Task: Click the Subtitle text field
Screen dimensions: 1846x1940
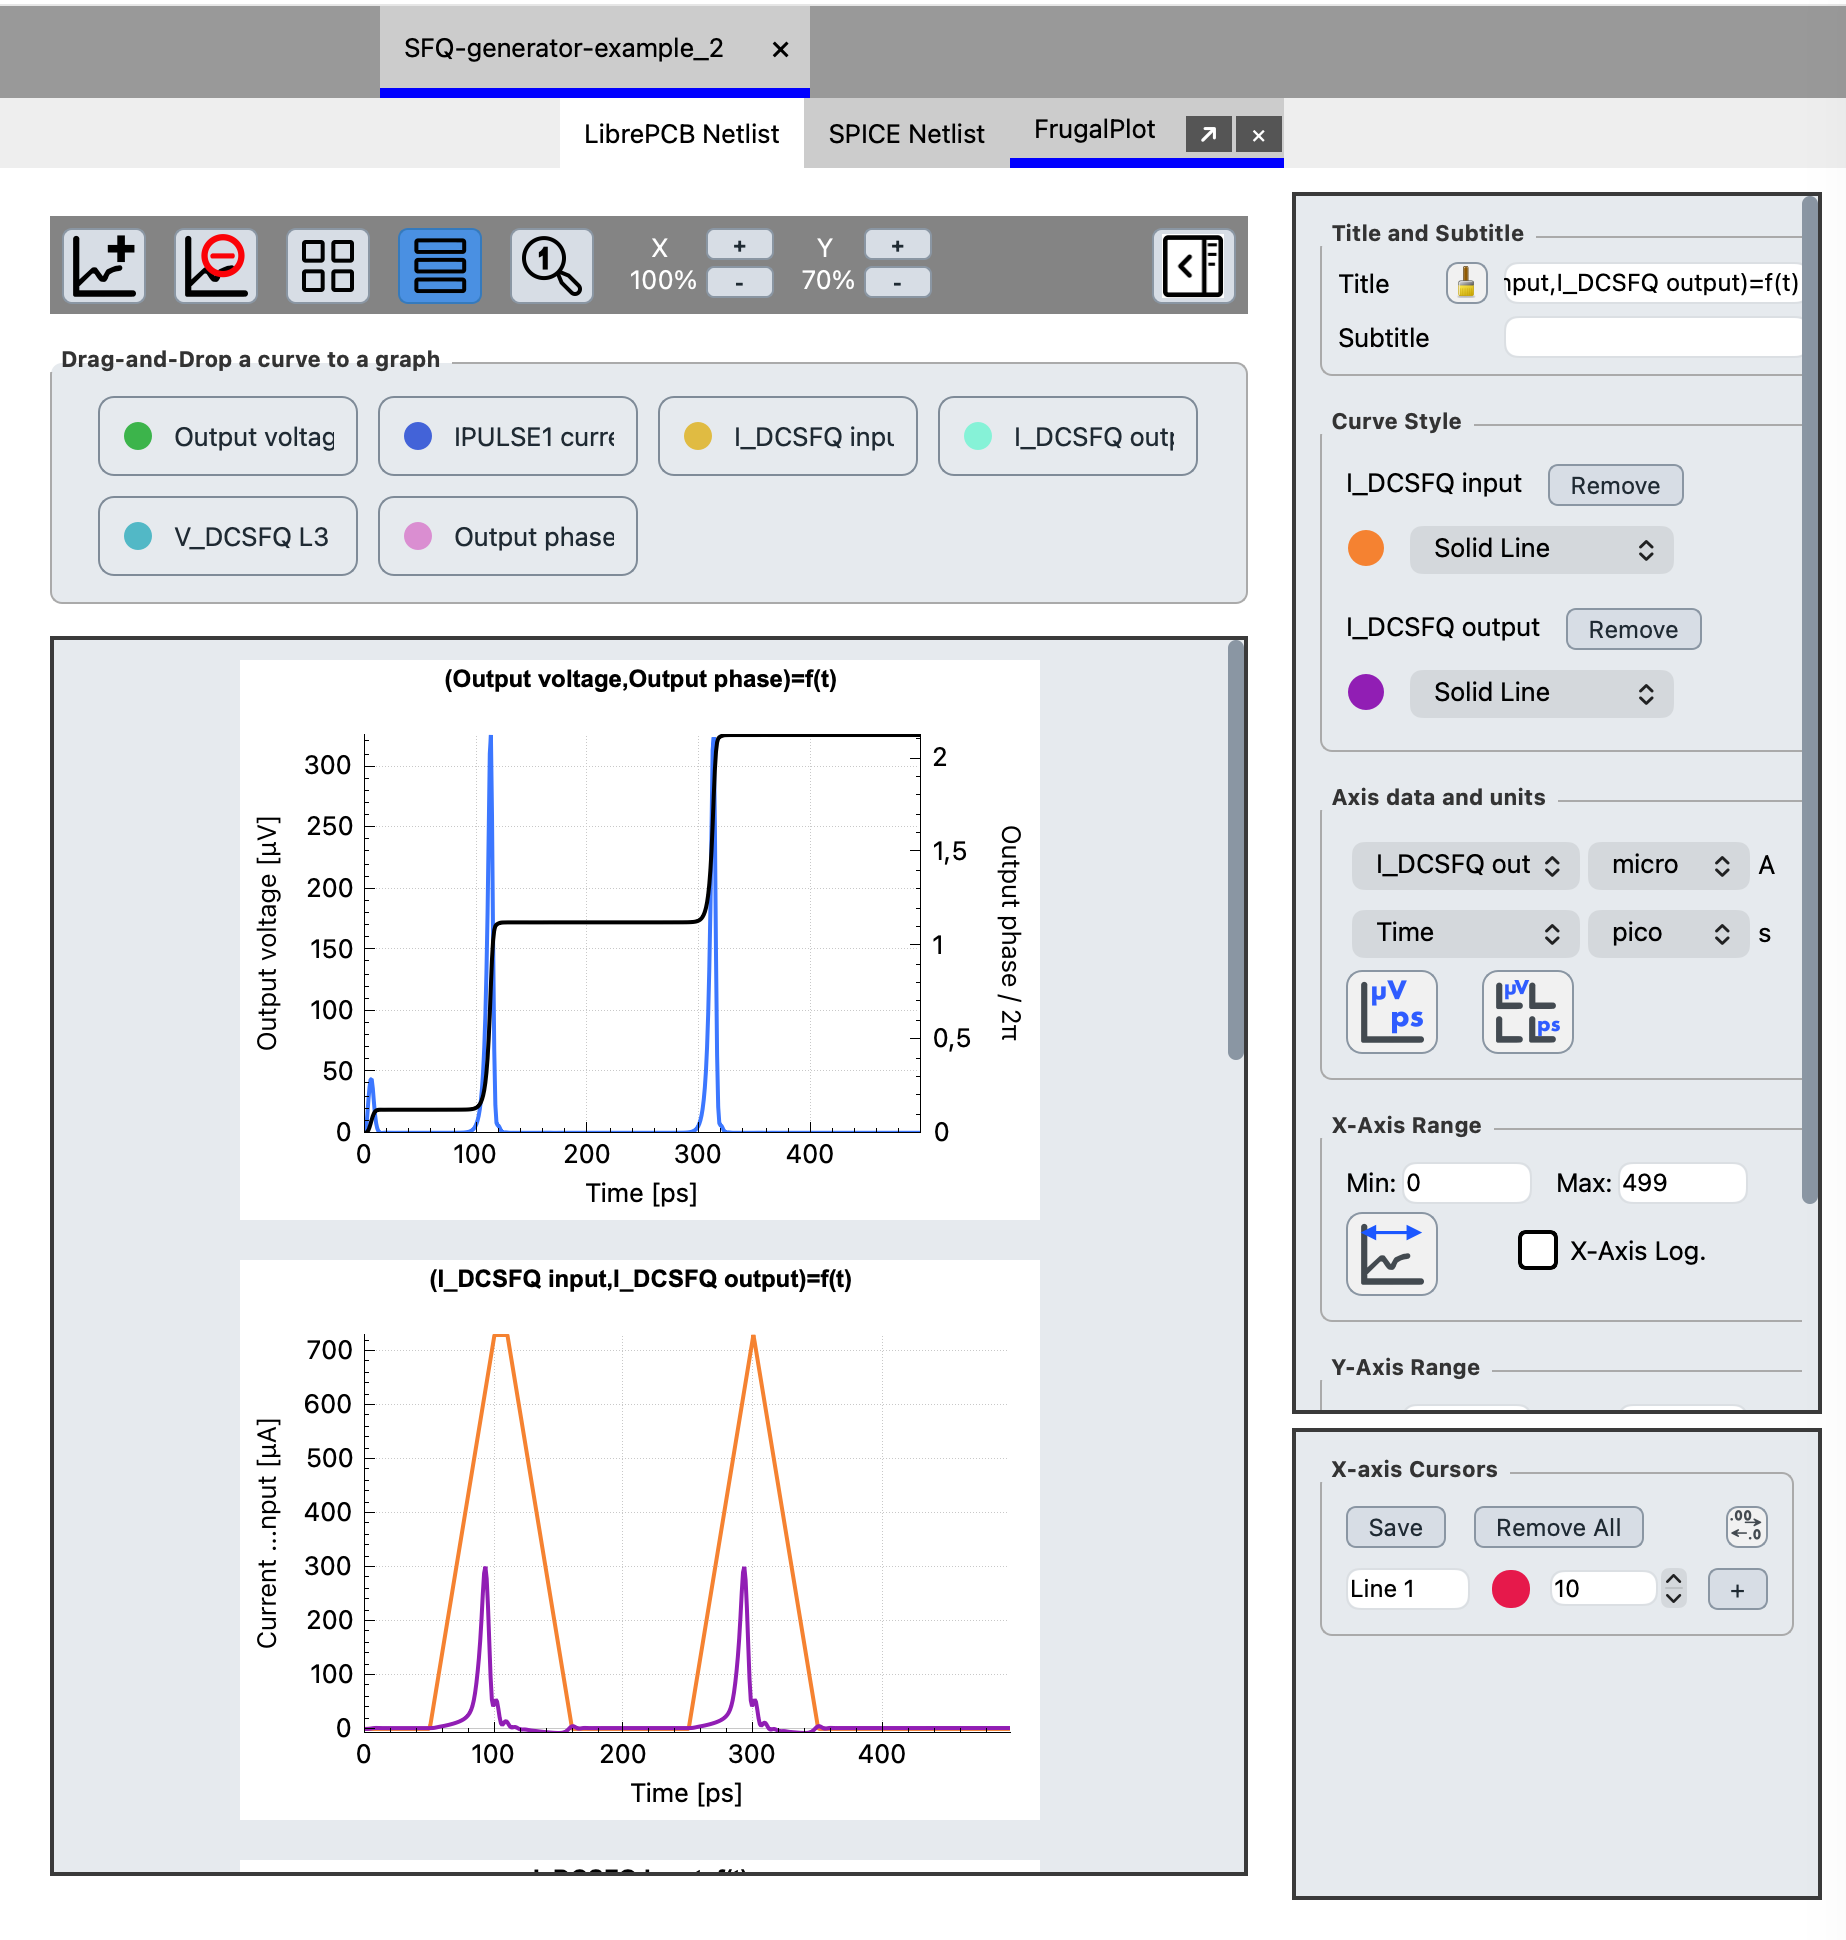Action: (1652, 338)
